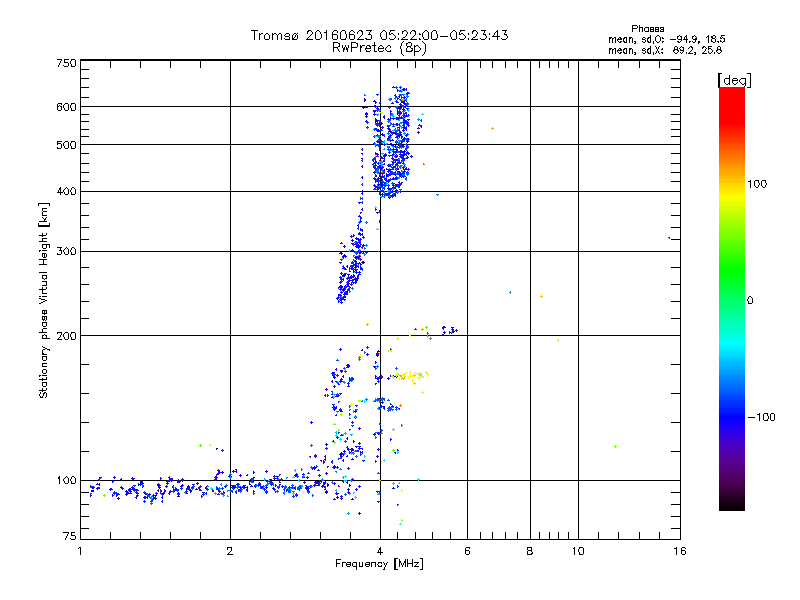Click the height axis tick label "100"
This screenshot has width=800, height=600.
[x=66, y=481]
